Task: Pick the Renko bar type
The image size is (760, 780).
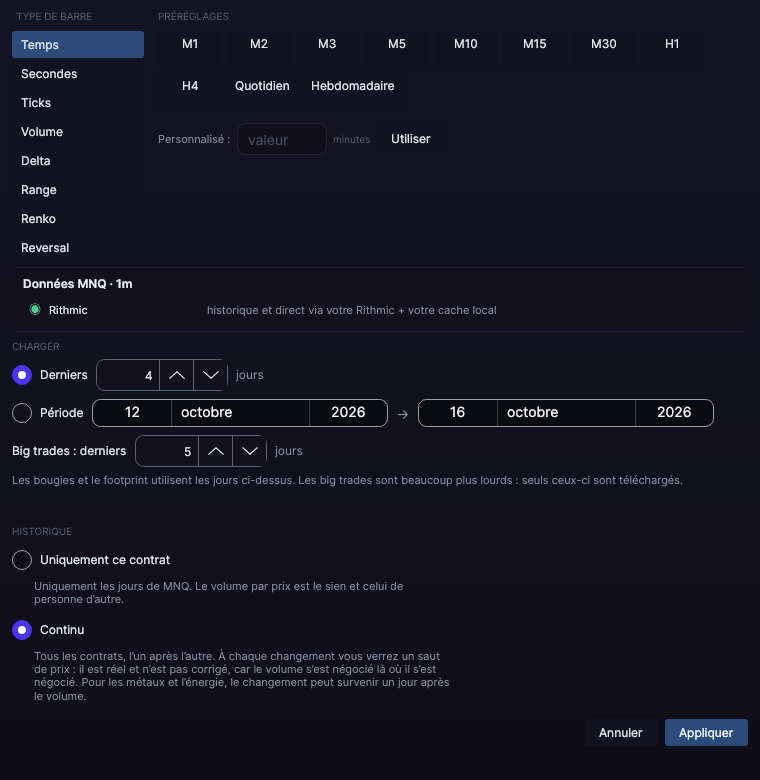Action: click(x=78, y=218)
